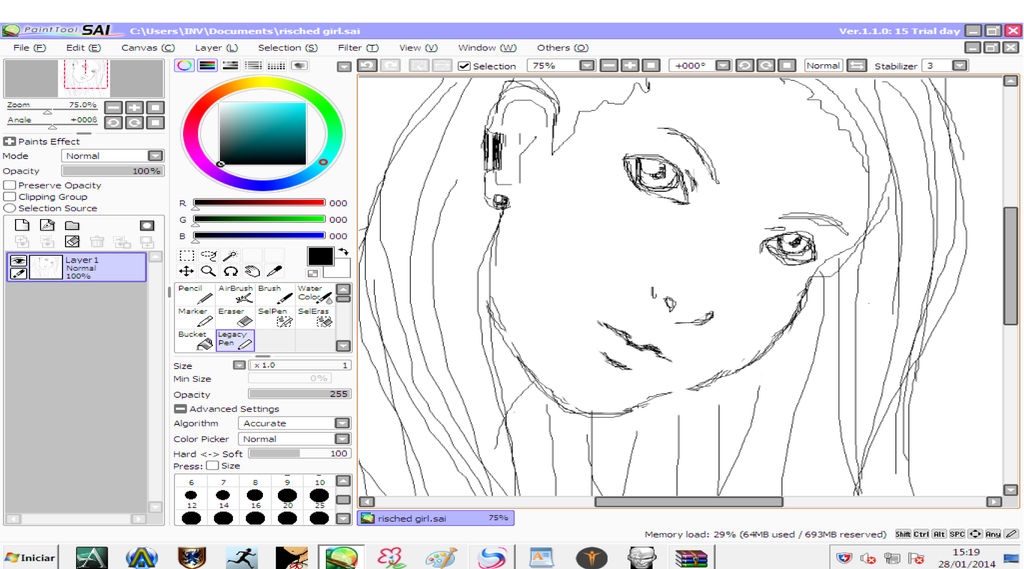Enable the Preserve Opacity checkbox

click(x=10, y=185)
